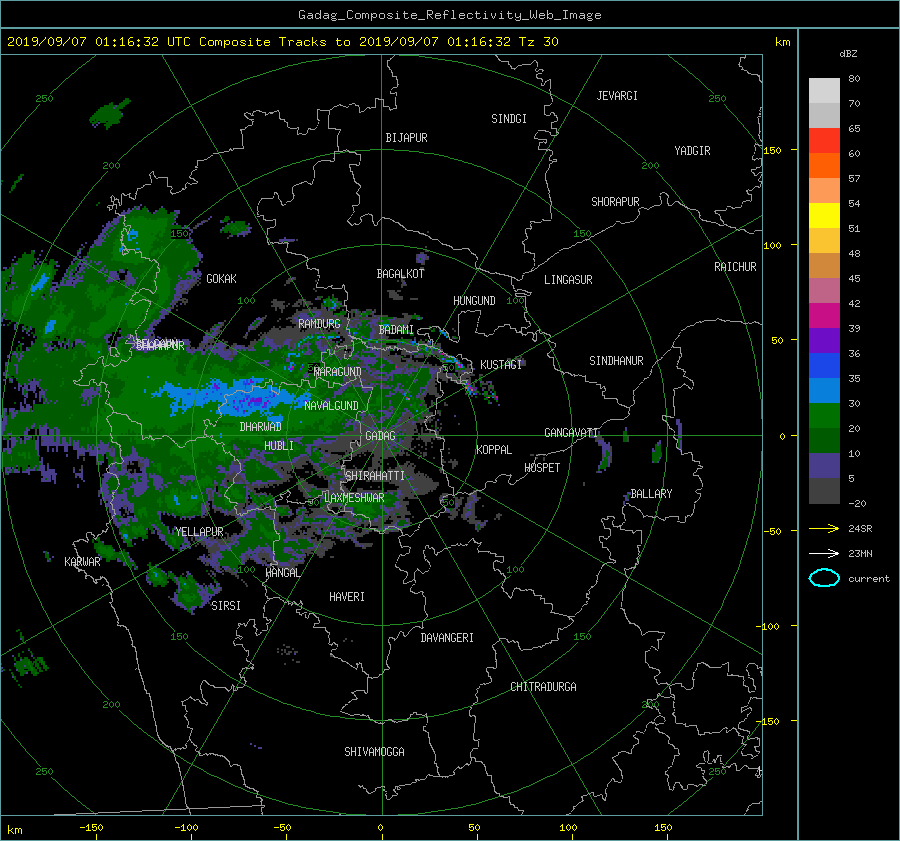Click the yellow 51 dBZ legend swatch

pyautogui.click(x=824, y=215)
